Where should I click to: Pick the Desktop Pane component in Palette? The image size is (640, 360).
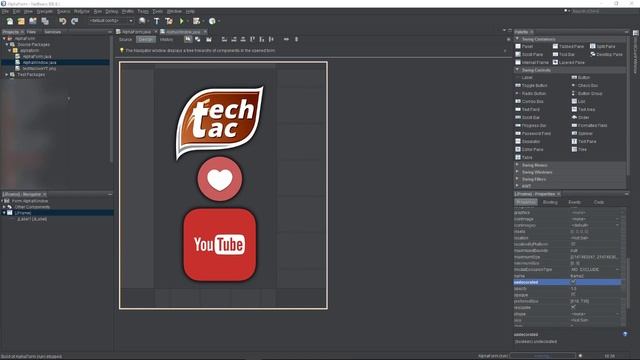point(606,54)
